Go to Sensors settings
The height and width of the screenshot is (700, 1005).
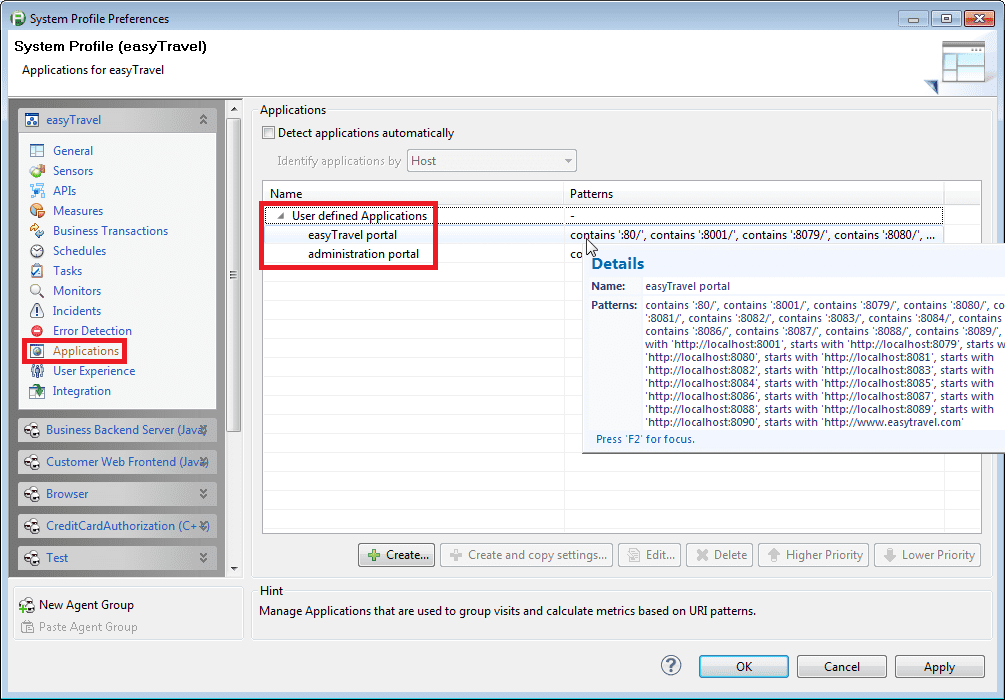tap(73, 171)
